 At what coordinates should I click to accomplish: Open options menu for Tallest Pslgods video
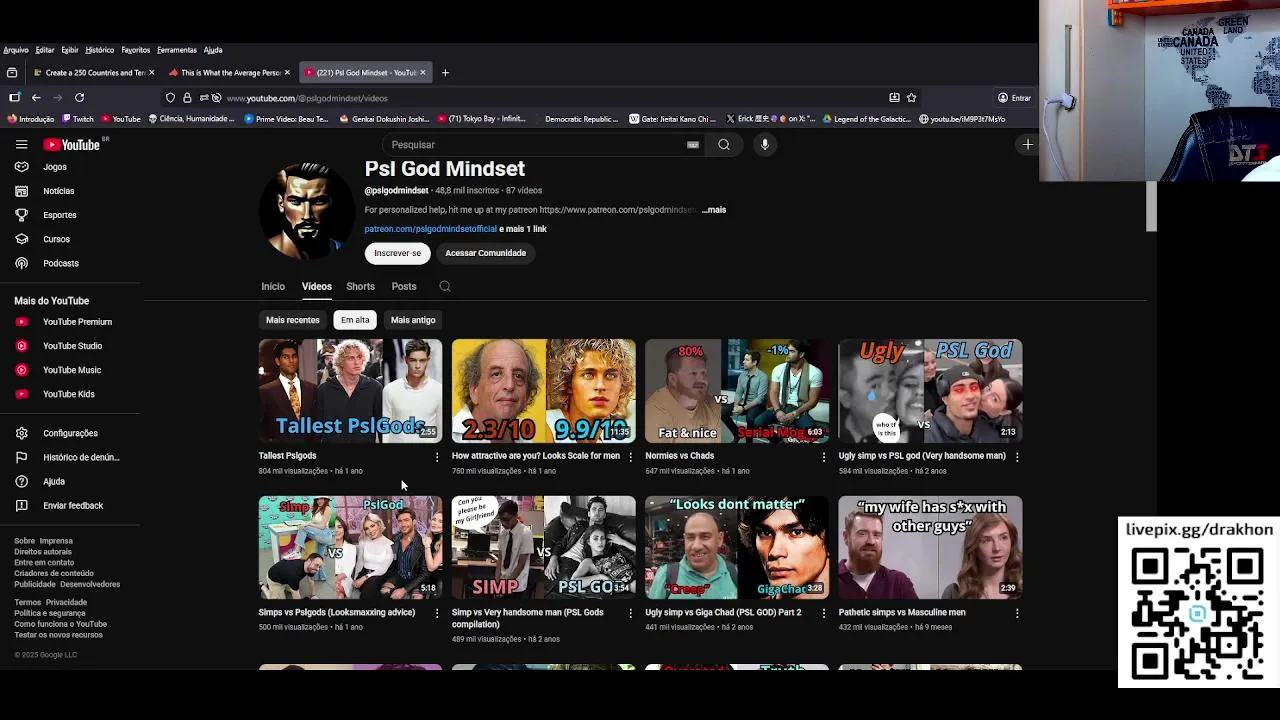pyautogui.click(x=436, y=457)
